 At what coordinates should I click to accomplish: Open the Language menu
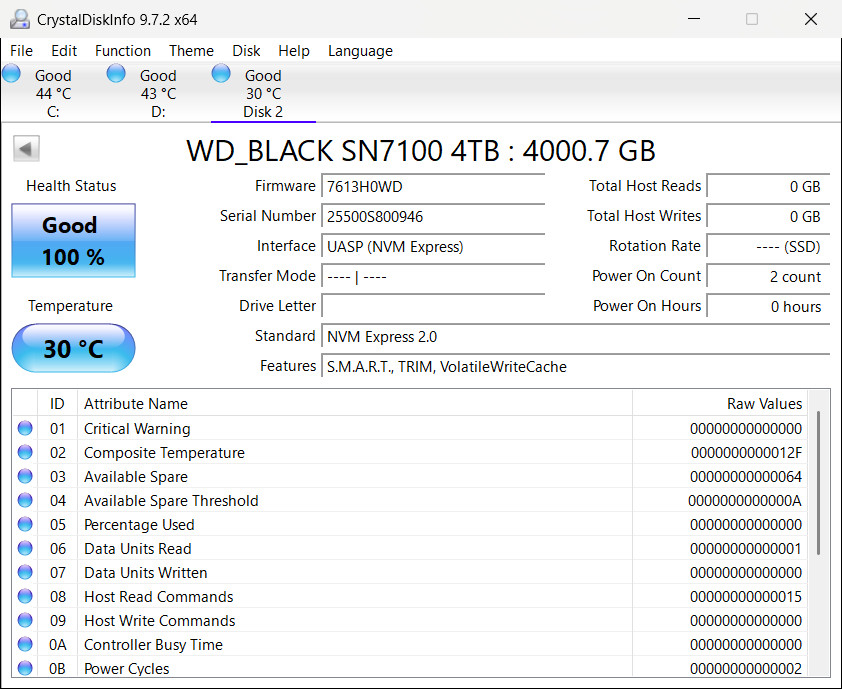[x=360, y=51]
